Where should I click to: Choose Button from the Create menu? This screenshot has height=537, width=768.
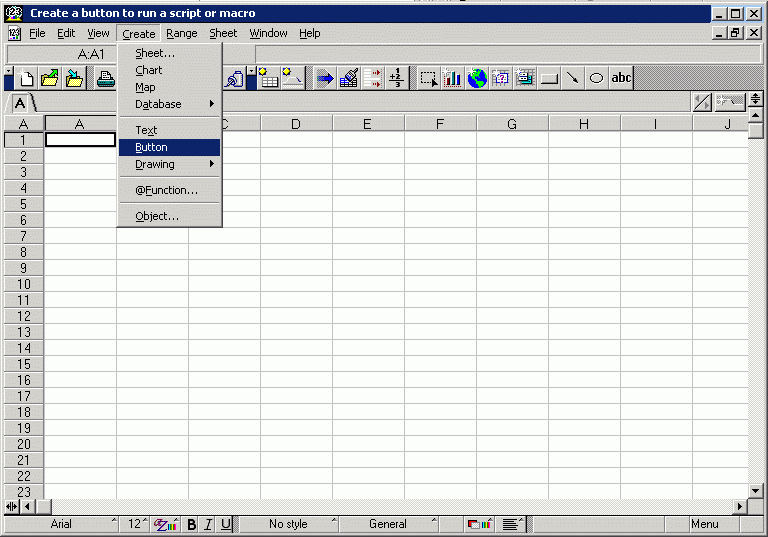pos(152,147)
